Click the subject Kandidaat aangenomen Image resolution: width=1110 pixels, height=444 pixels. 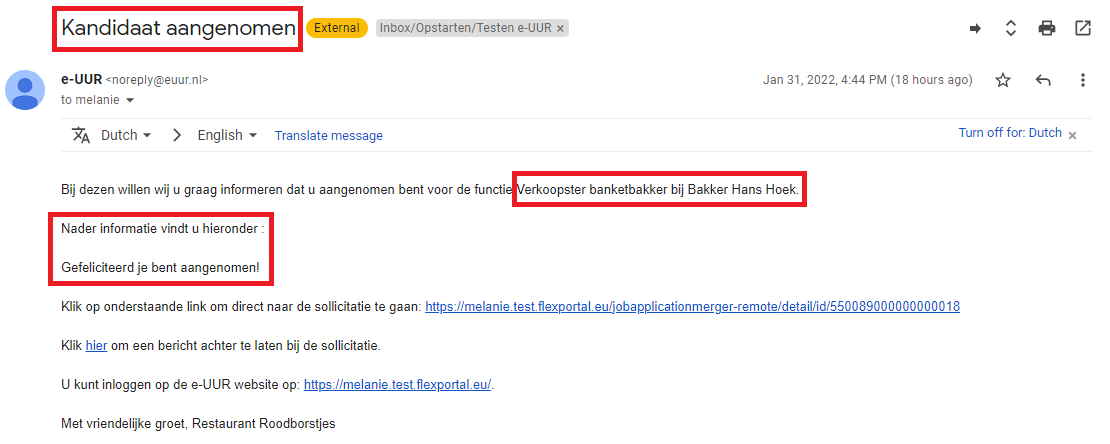click(178, 28)
